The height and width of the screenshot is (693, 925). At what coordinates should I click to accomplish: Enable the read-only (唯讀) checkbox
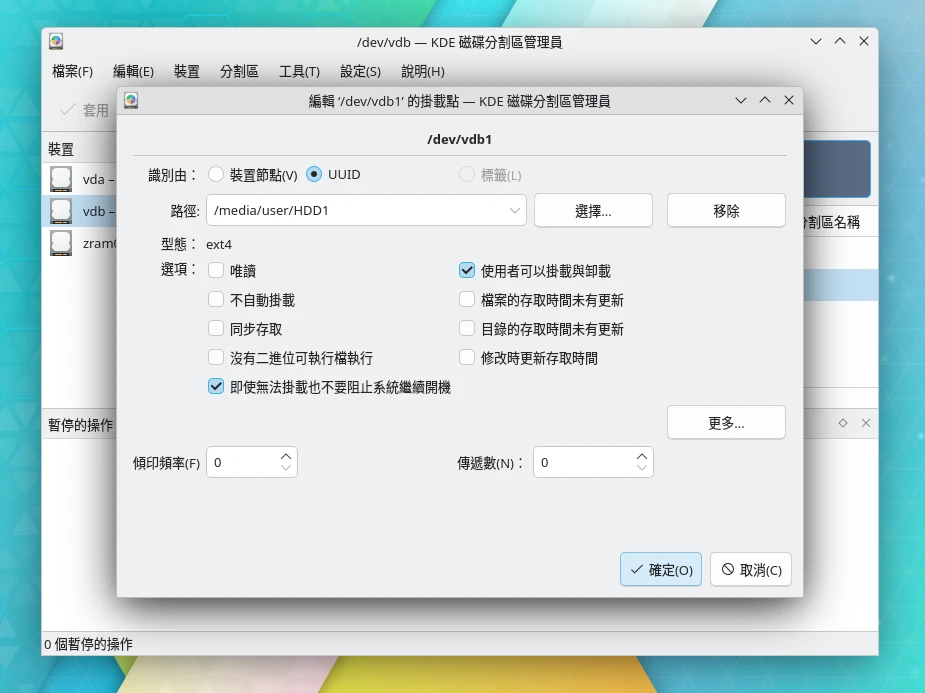[216, 271]
